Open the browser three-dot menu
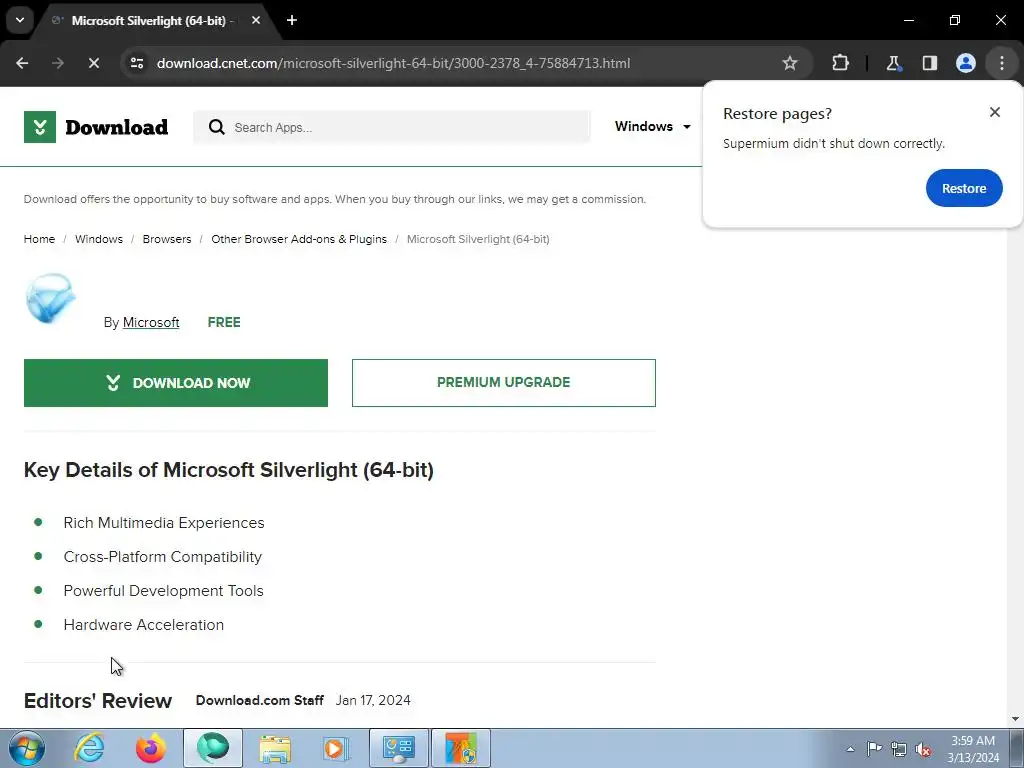1024x768 pixels. [1002, 63]
